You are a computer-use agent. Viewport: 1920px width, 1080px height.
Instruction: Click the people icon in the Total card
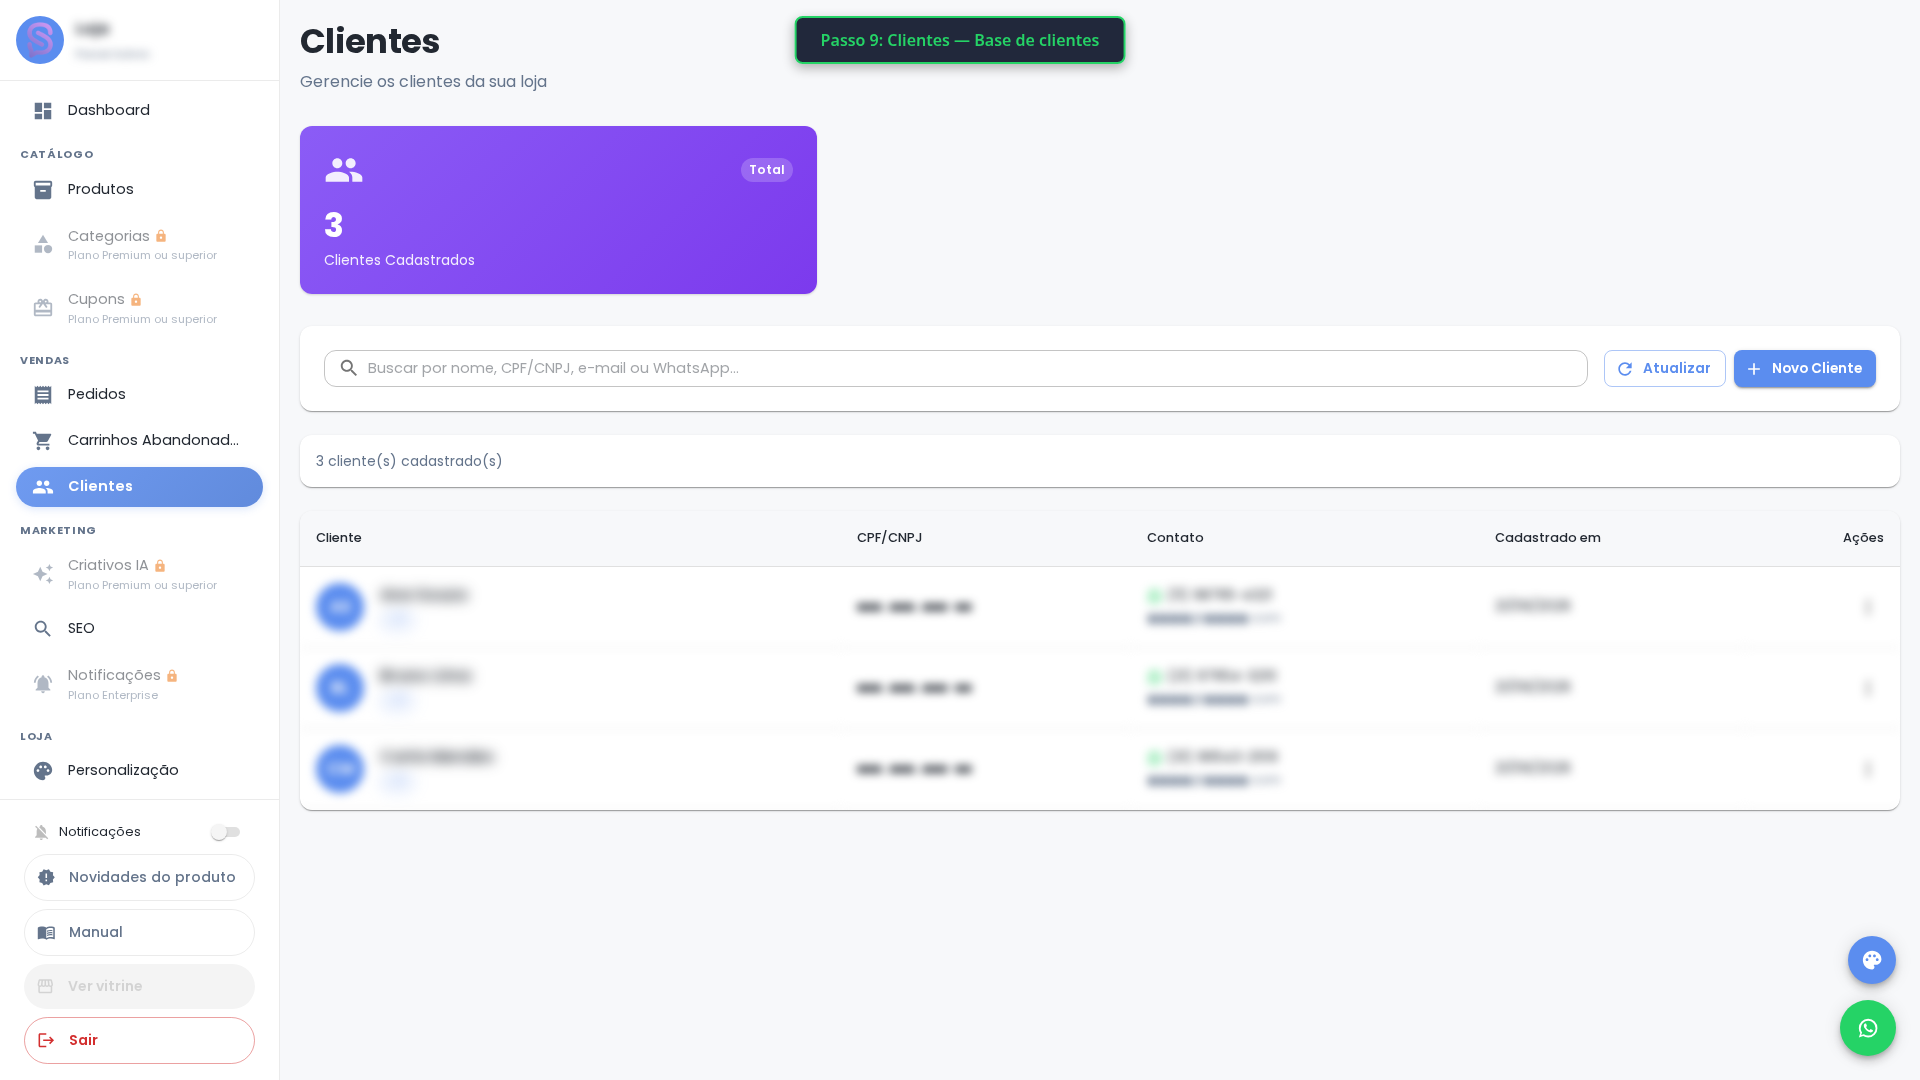pyautogui.click(x=343, y=170)
